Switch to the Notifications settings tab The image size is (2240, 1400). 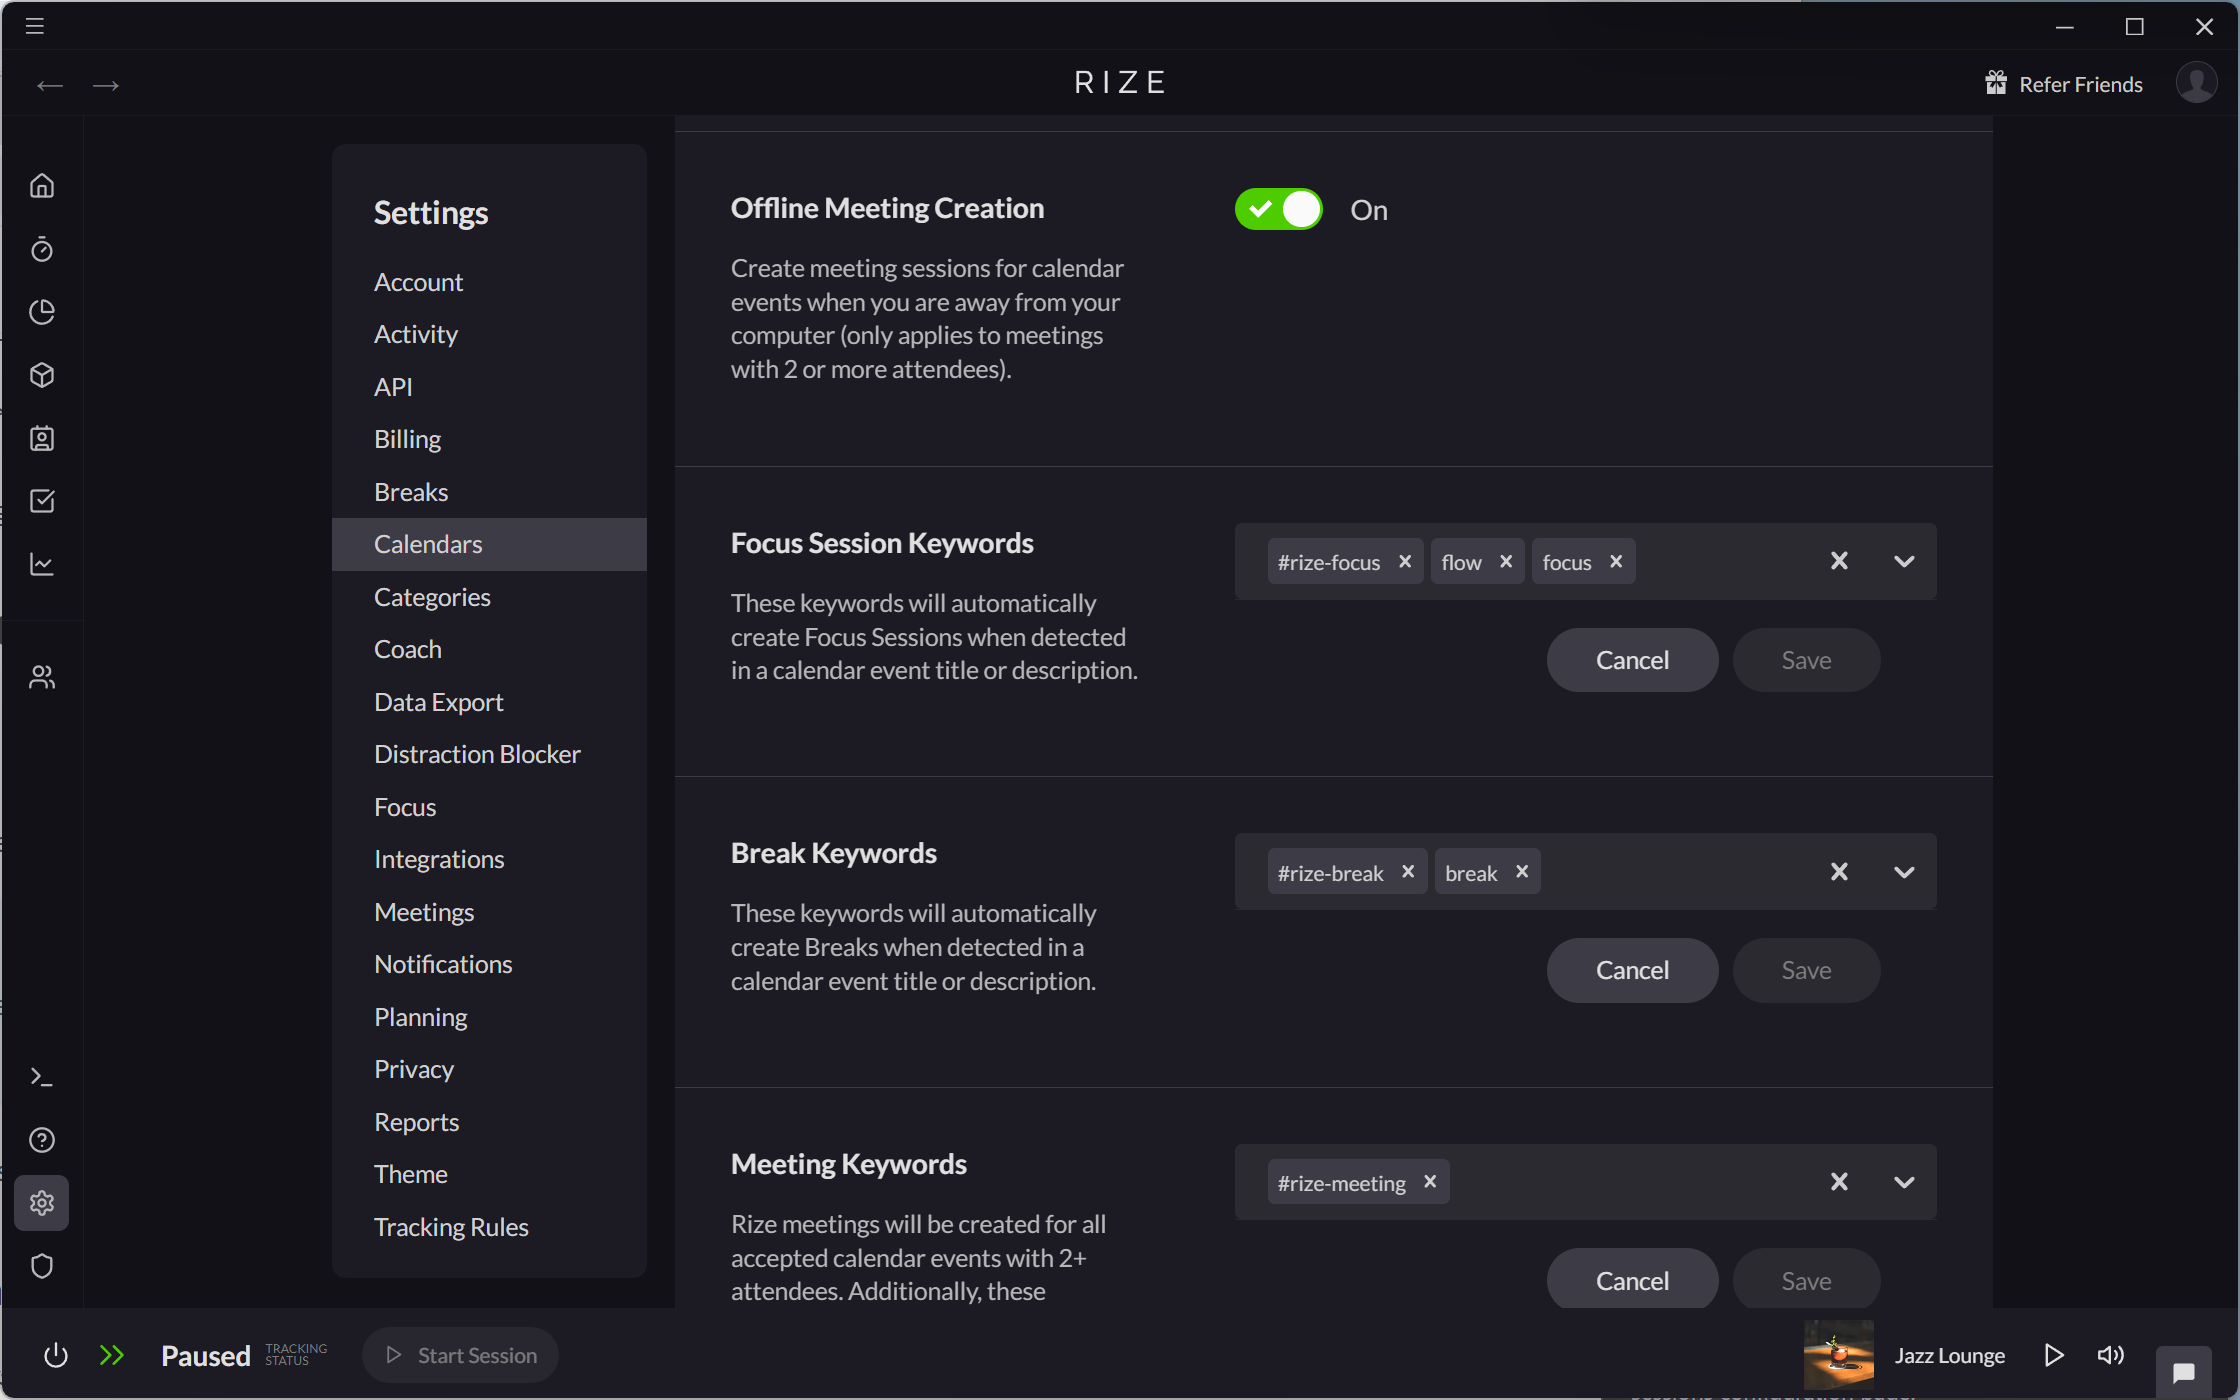(x=443, y=964)
